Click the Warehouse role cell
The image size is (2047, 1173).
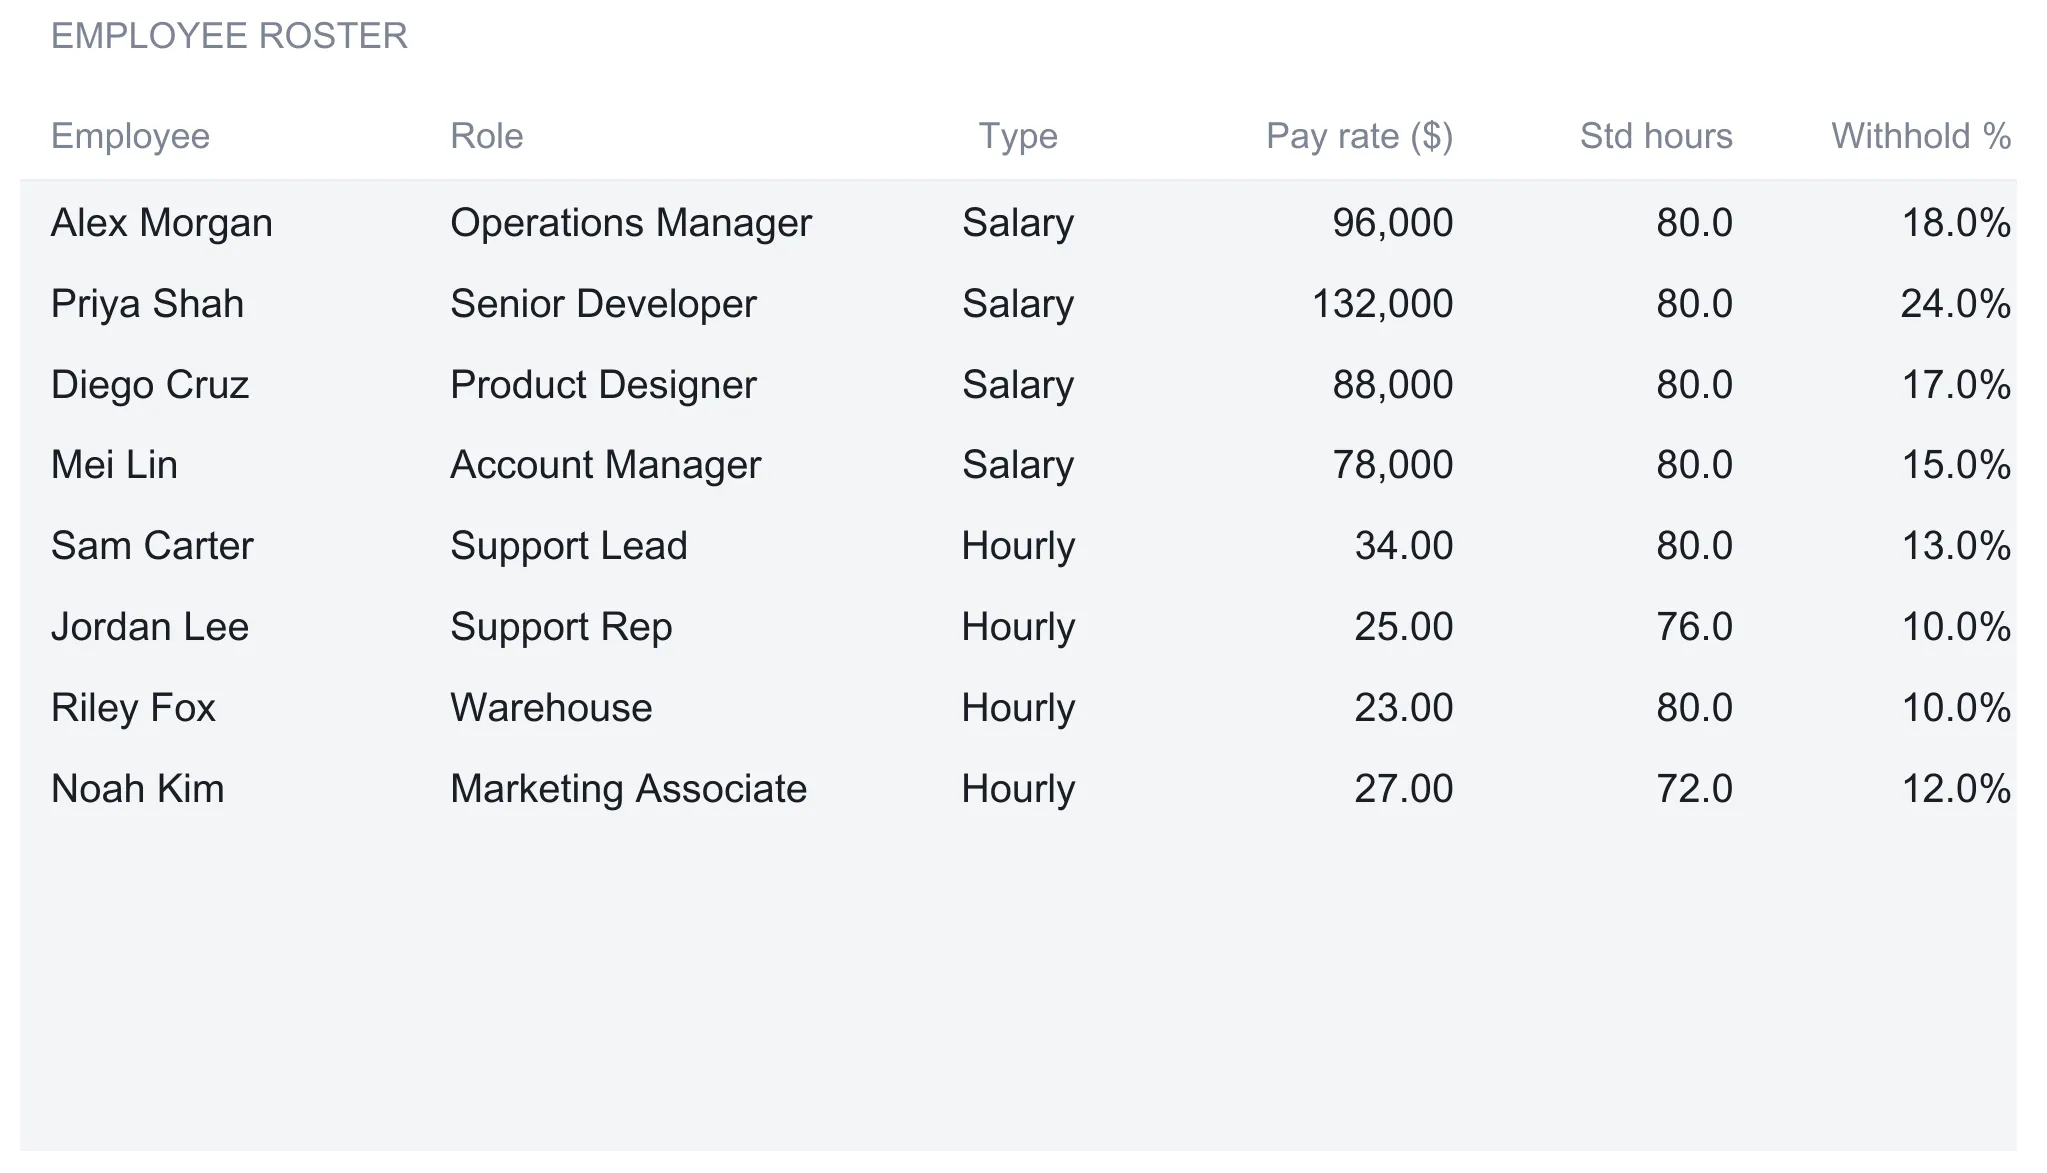coord(551,708)
